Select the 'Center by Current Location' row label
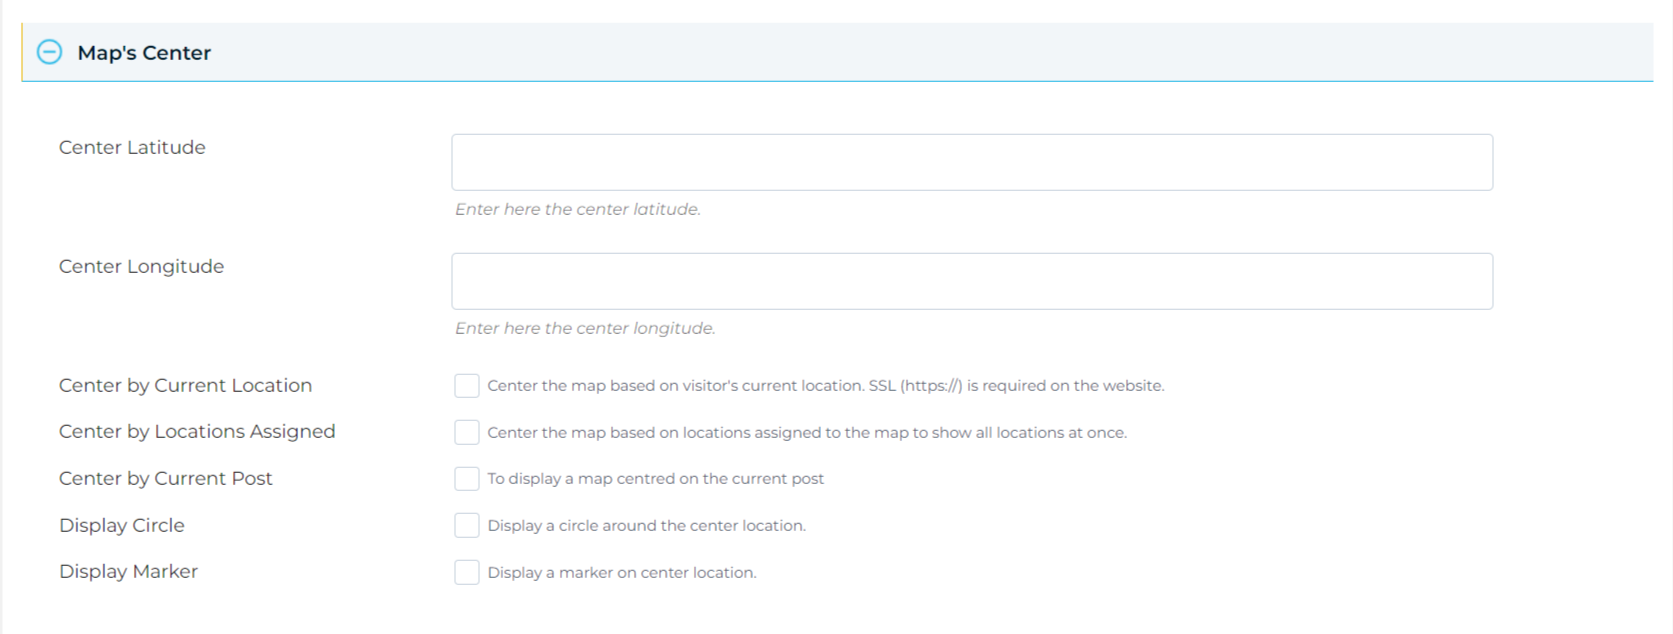Screen dimensions: 1673x634 (185, 385)
